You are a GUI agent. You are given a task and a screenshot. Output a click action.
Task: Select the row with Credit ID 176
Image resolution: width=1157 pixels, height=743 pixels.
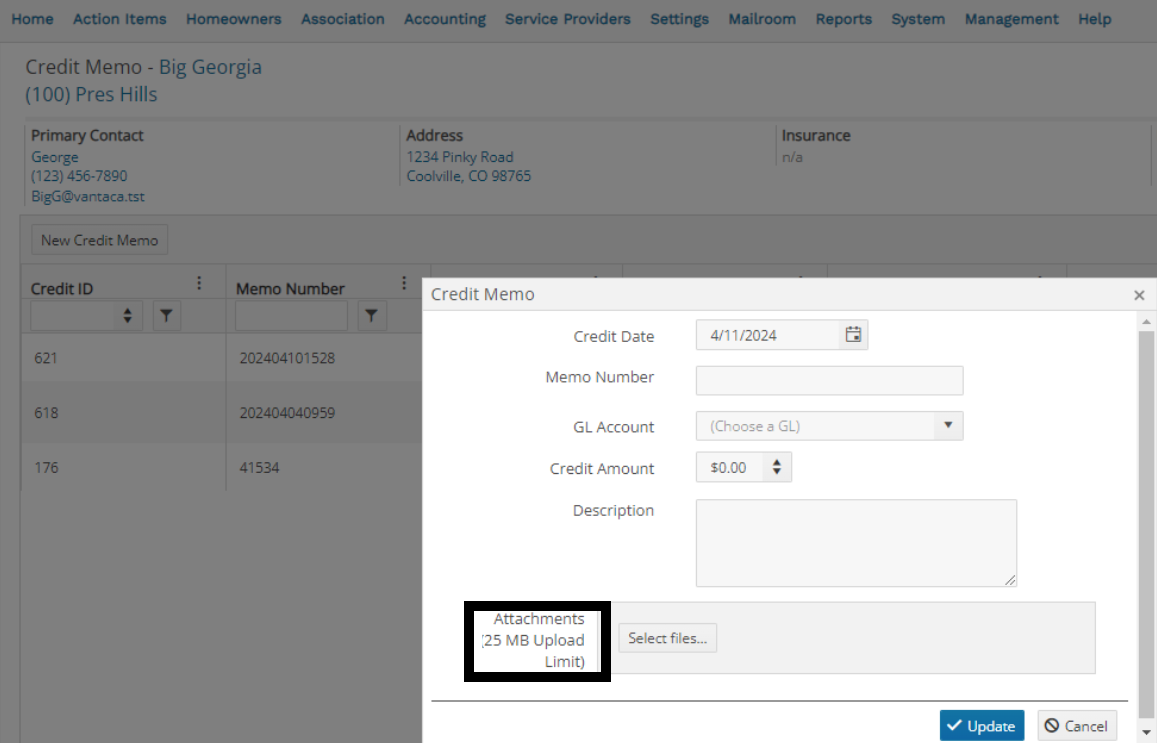[x=221, y=467]
